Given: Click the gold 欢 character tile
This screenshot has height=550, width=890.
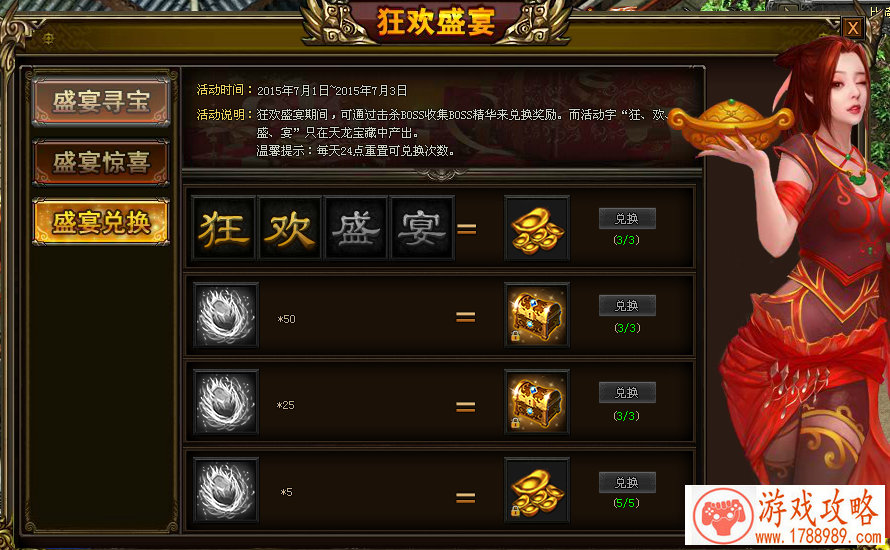Looking at the screenshot, I should pyautogui.click(x=289, y=228).
